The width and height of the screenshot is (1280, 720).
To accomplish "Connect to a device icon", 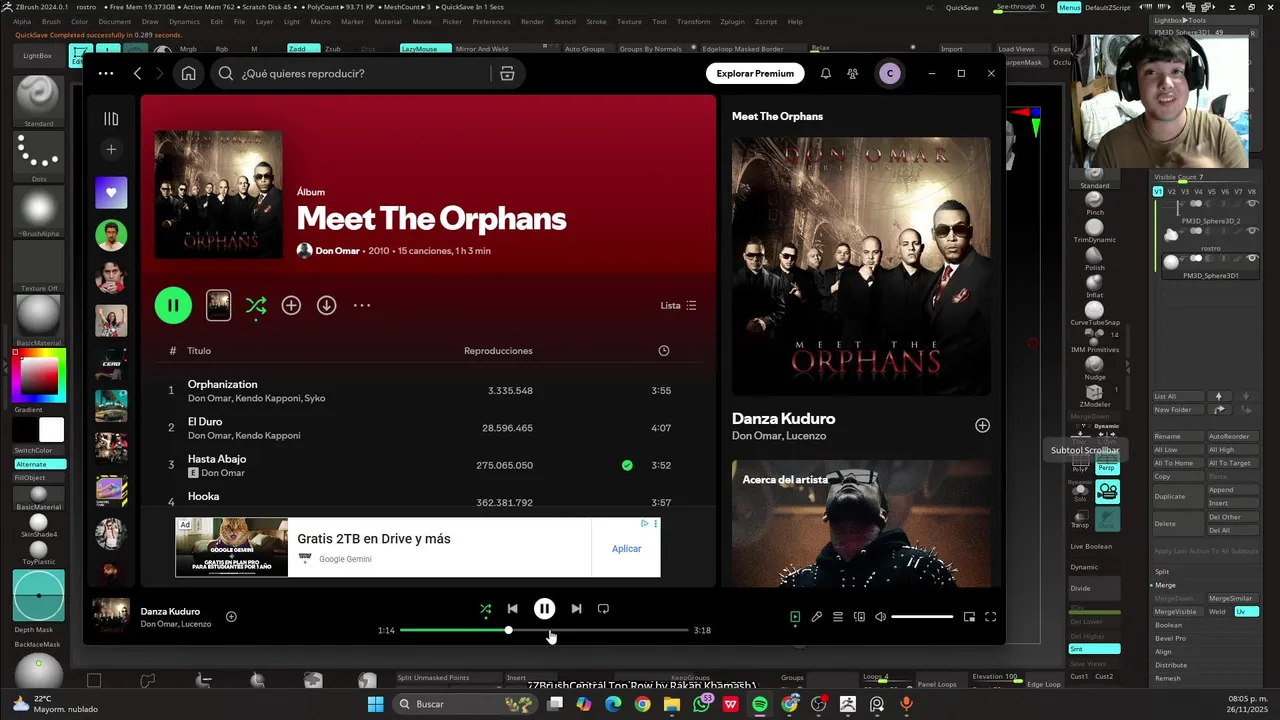I will tap(859, 617).
